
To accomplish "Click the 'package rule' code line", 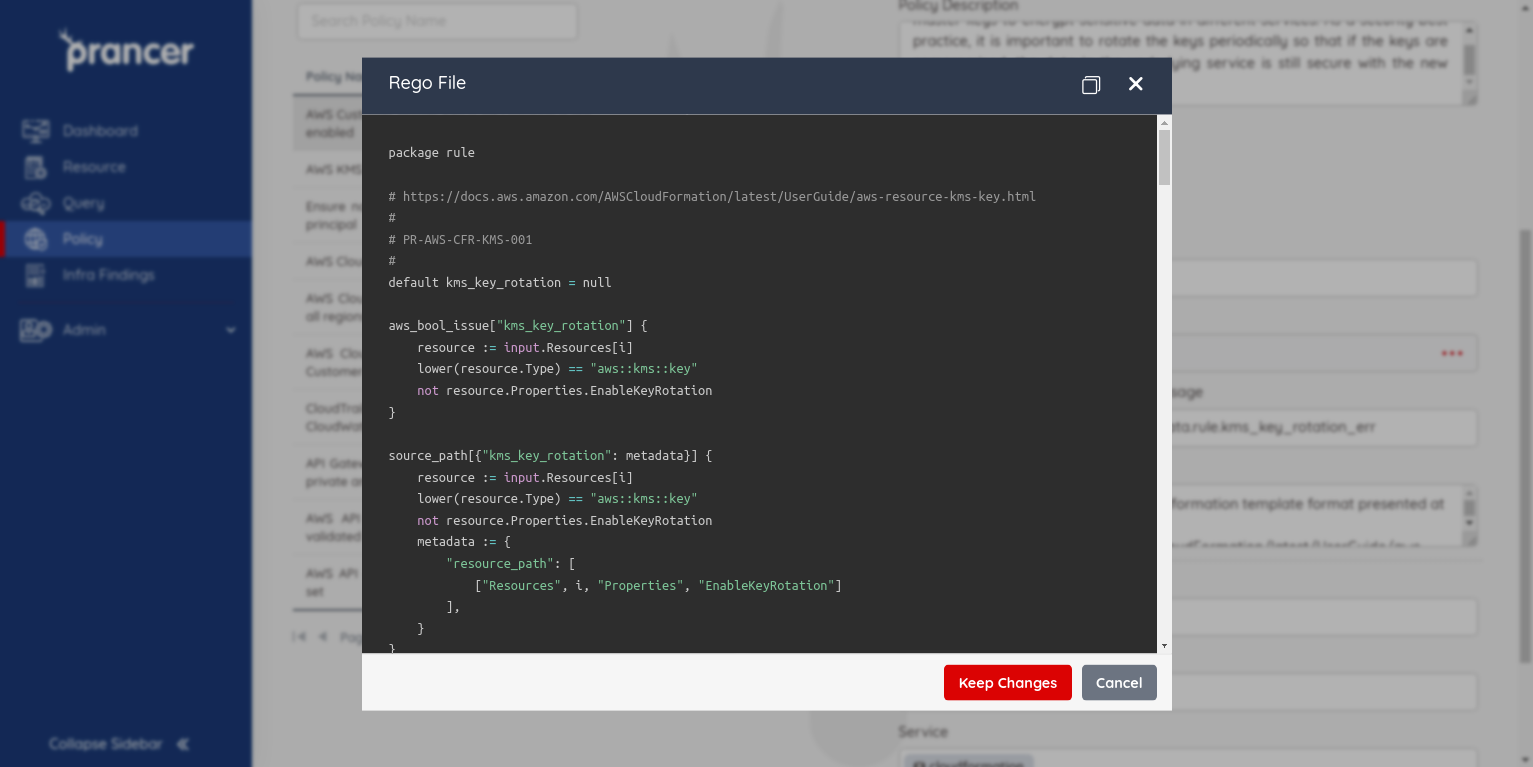I will pos(431,153).
